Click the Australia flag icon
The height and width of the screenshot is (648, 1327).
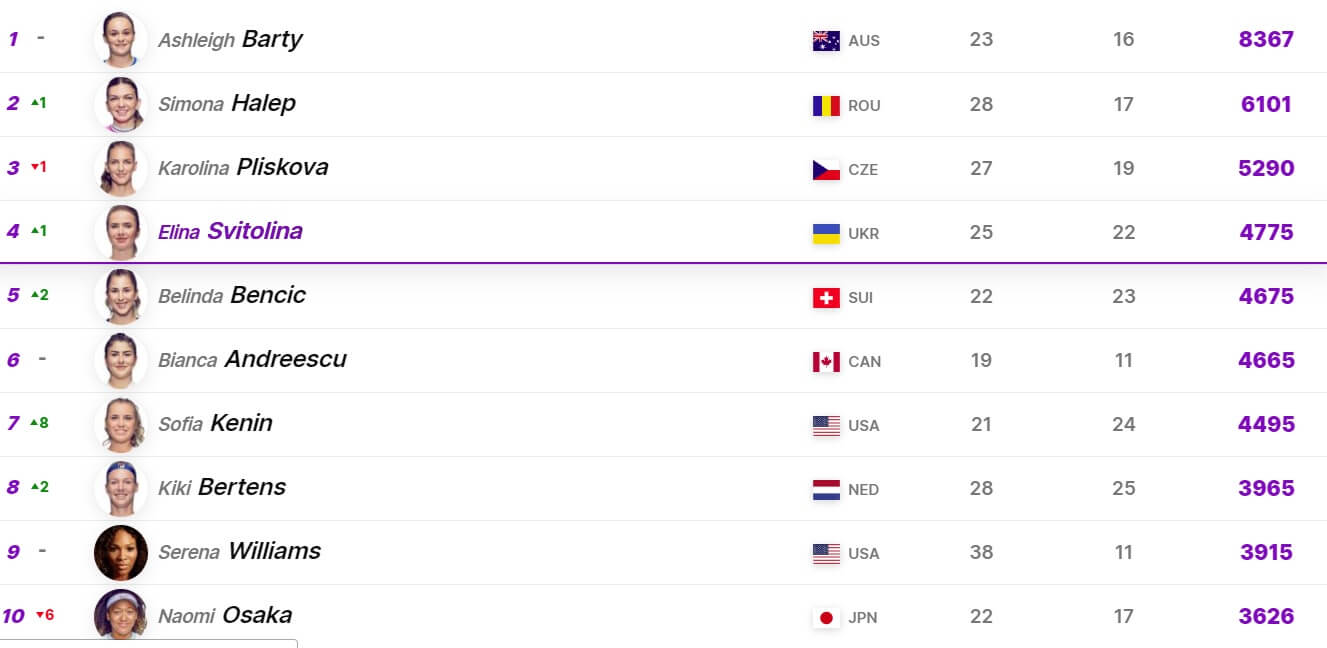tap(826, 40)
